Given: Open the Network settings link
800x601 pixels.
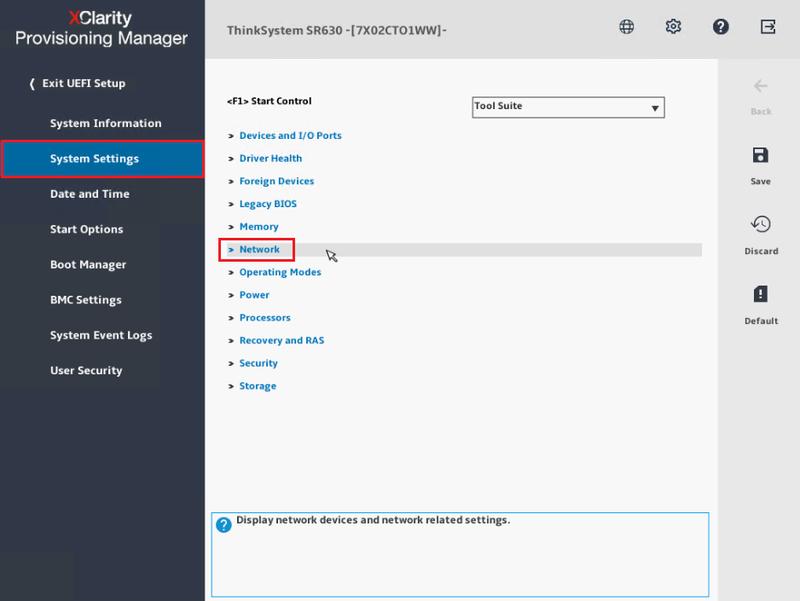Looking at the screenshot, I should tap(259, 249).
